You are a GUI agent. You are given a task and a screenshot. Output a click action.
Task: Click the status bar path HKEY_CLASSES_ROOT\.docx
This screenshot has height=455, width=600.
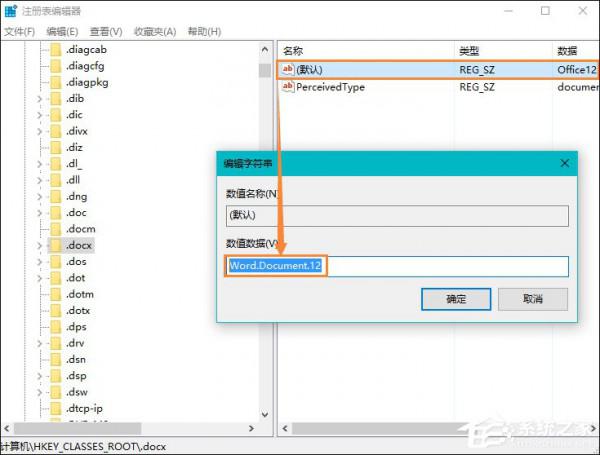click(83, 447)
